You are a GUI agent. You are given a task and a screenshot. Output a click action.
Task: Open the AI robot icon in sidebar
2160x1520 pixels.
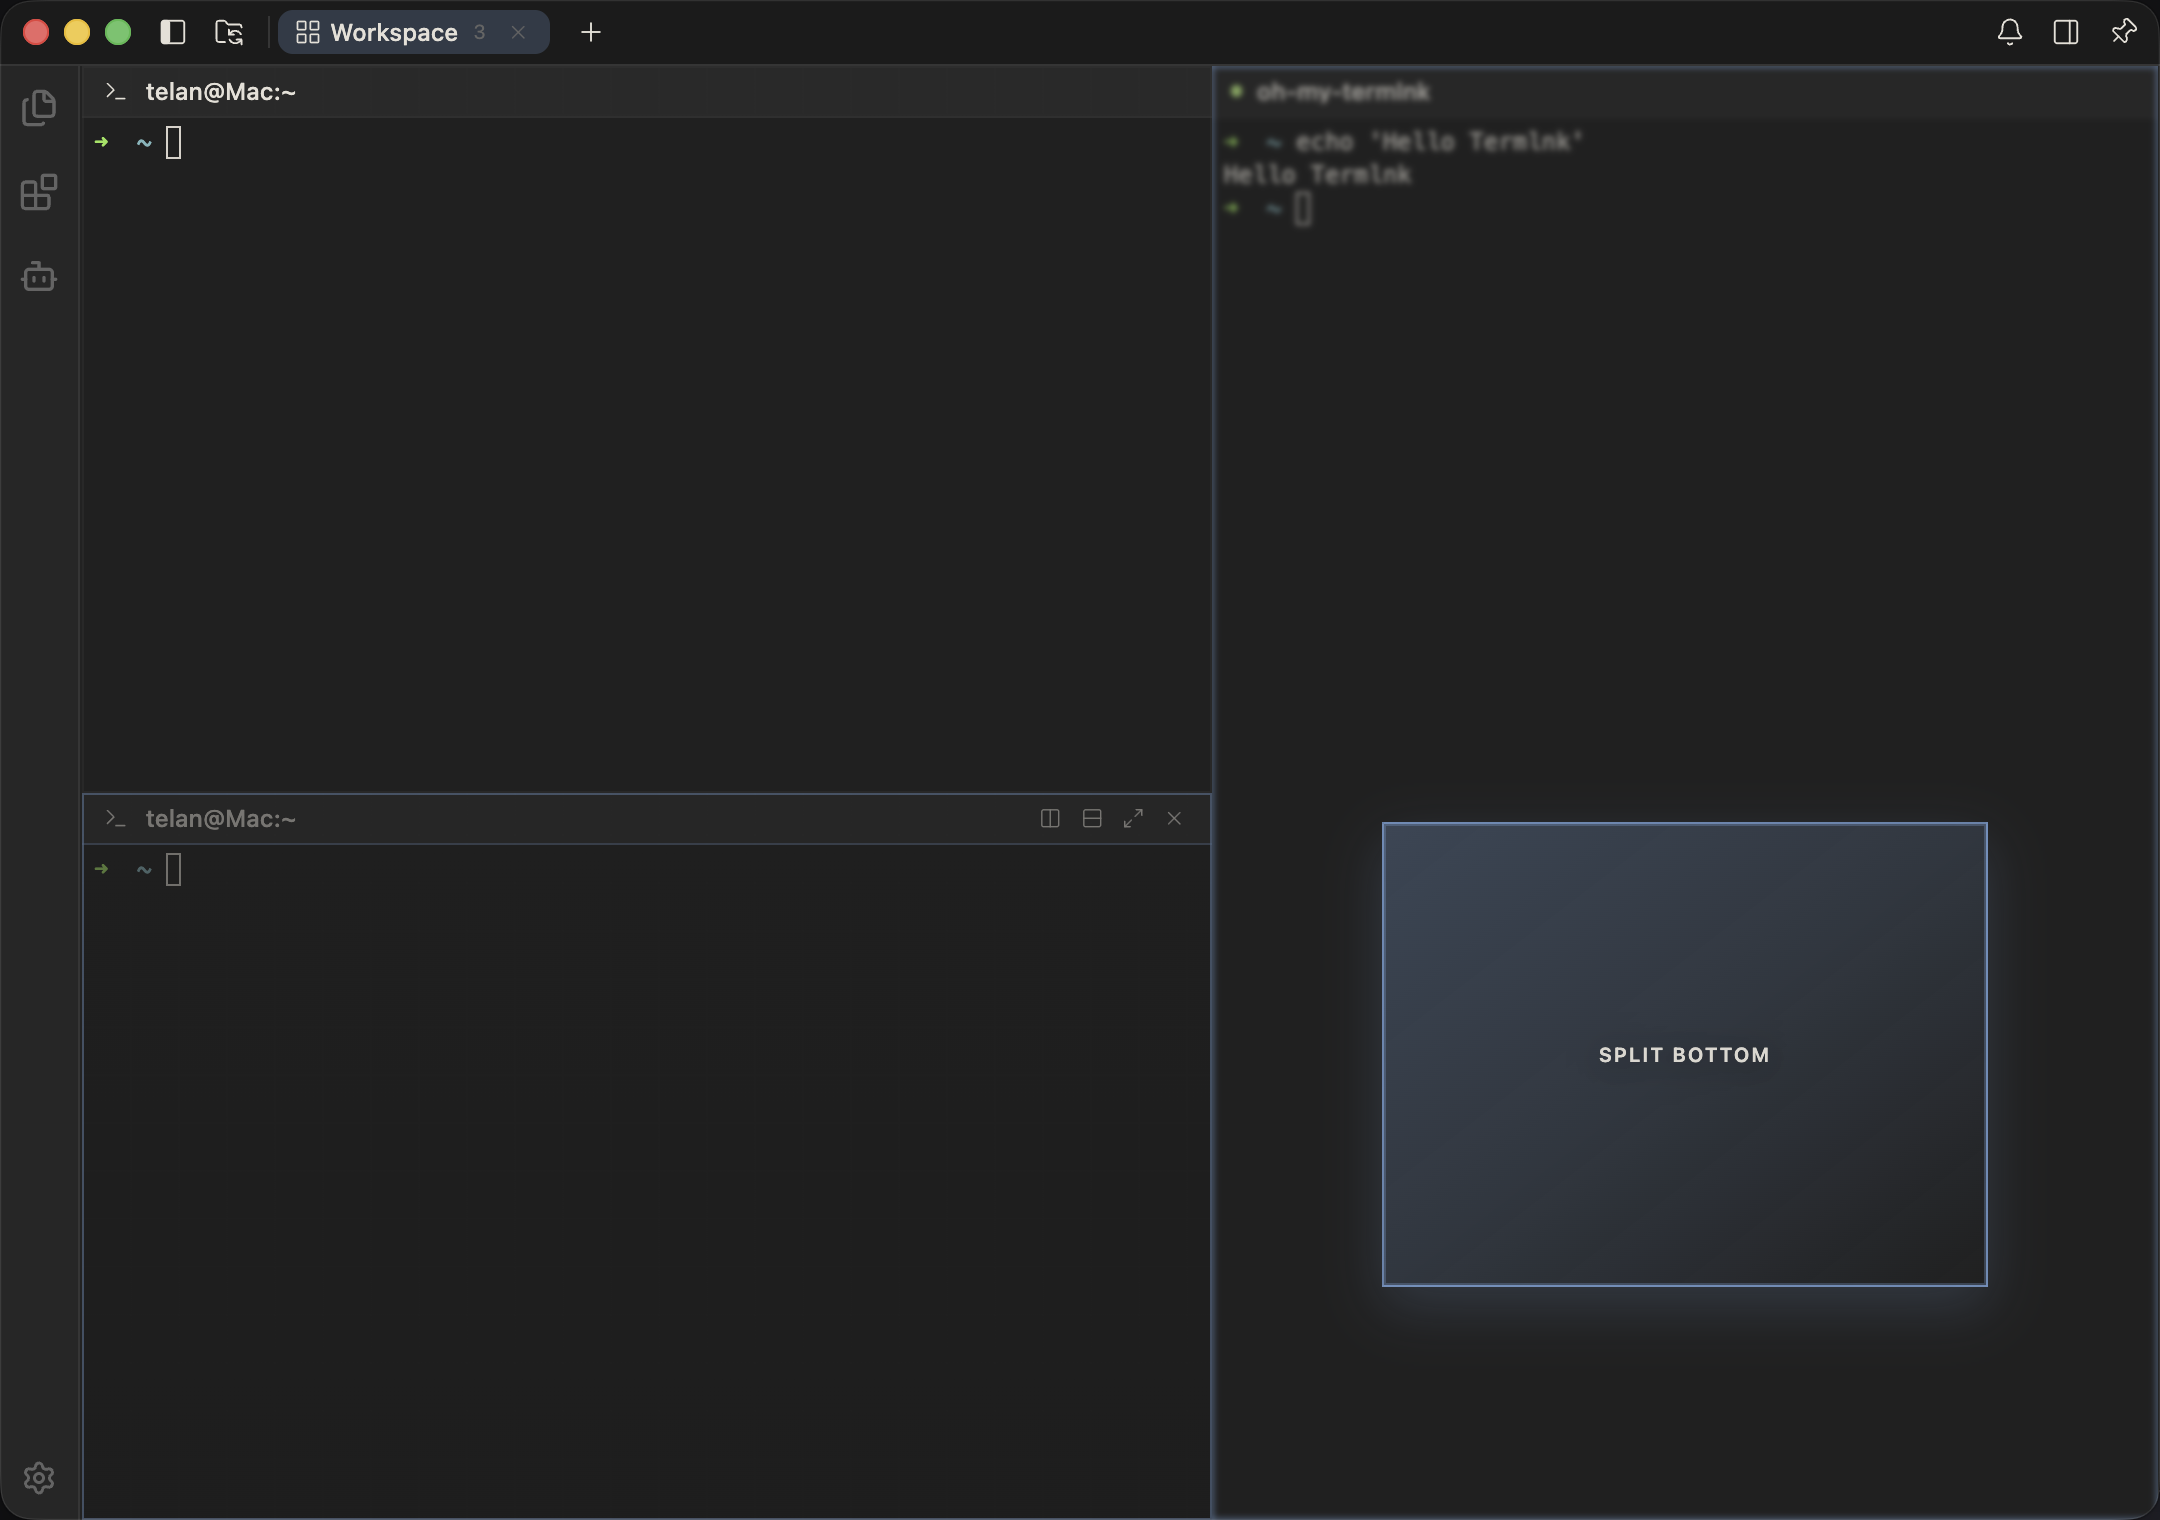pyautogui.click(x=39, y=276)
